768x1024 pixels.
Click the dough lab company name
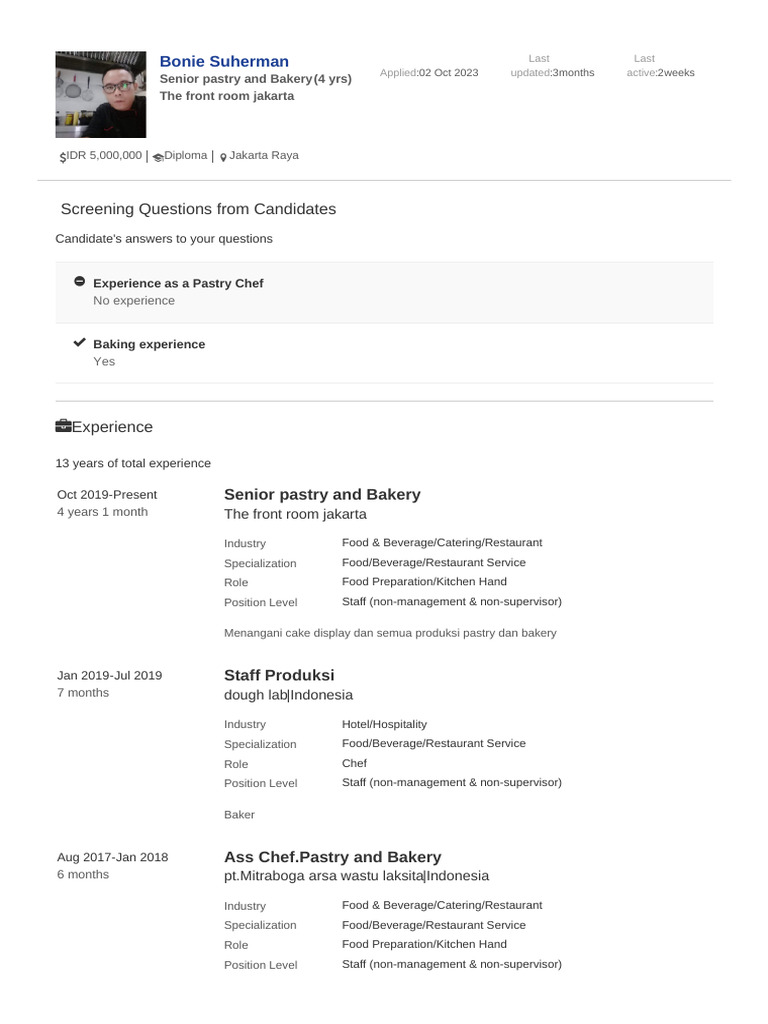[x=255, y=695]
